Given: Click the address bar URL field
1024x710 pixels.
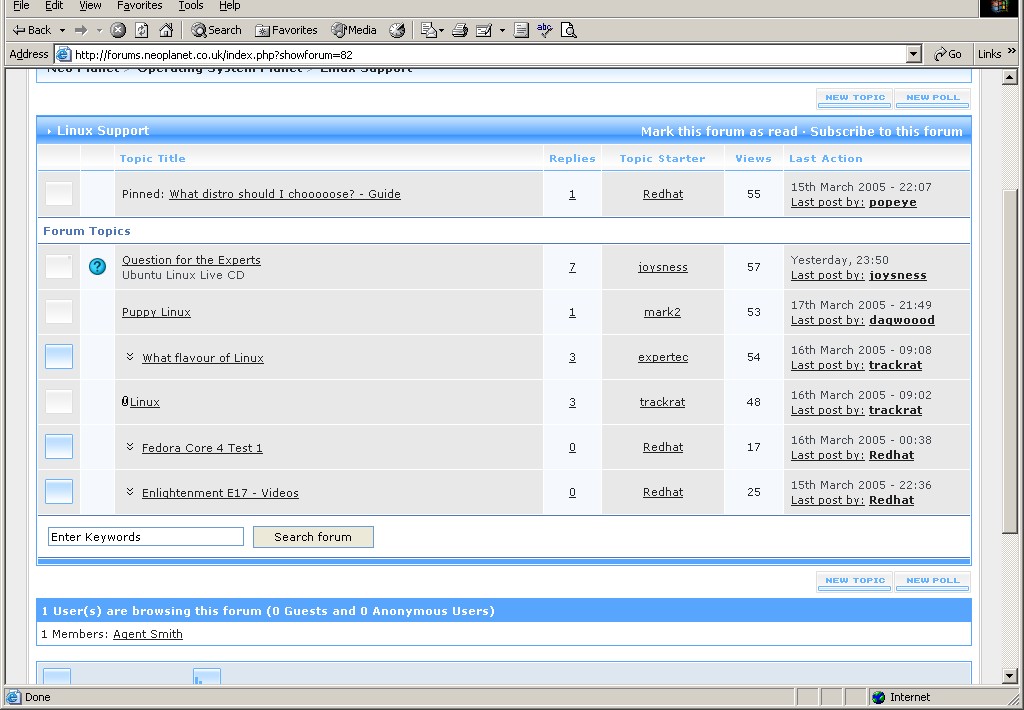Looking at the screenshot, I should [x=480, y=54].
